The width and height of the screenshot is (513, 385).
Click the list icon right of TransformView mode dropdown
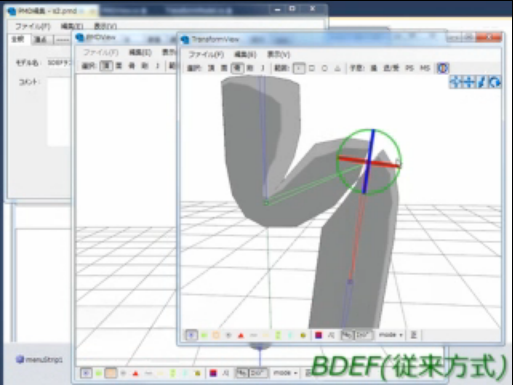[x=414, y=335]
